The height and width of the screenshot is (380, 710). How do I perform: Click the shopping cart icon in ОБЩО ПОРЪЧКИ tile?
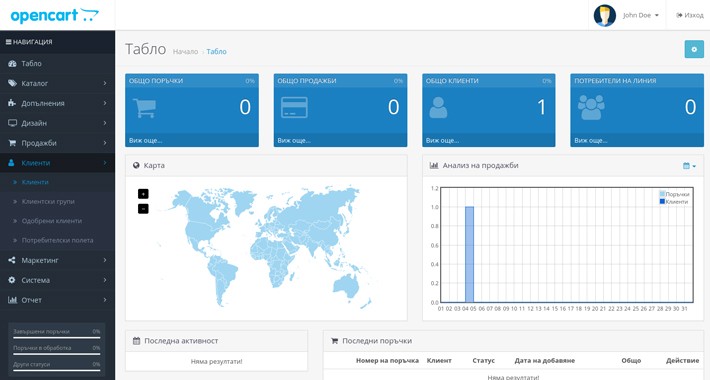point(145,108)
